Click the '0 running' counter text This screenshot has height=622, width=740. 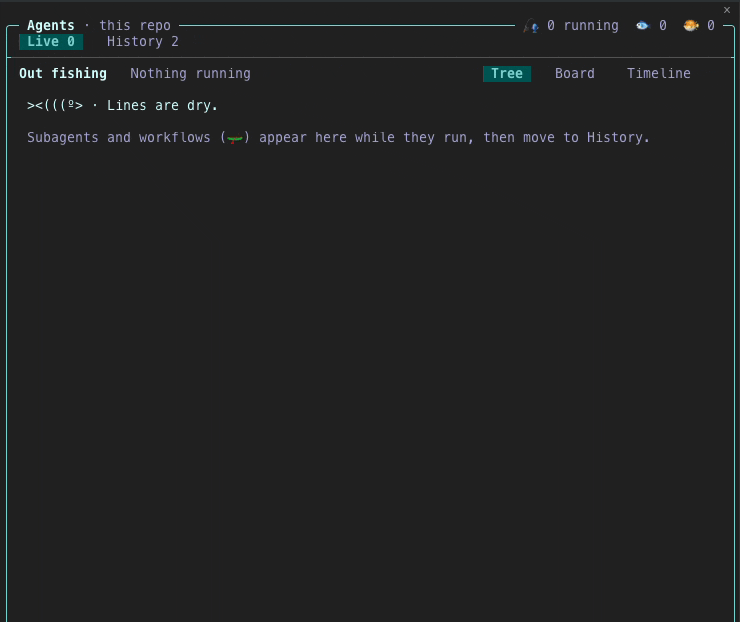(x=583, y=25)
